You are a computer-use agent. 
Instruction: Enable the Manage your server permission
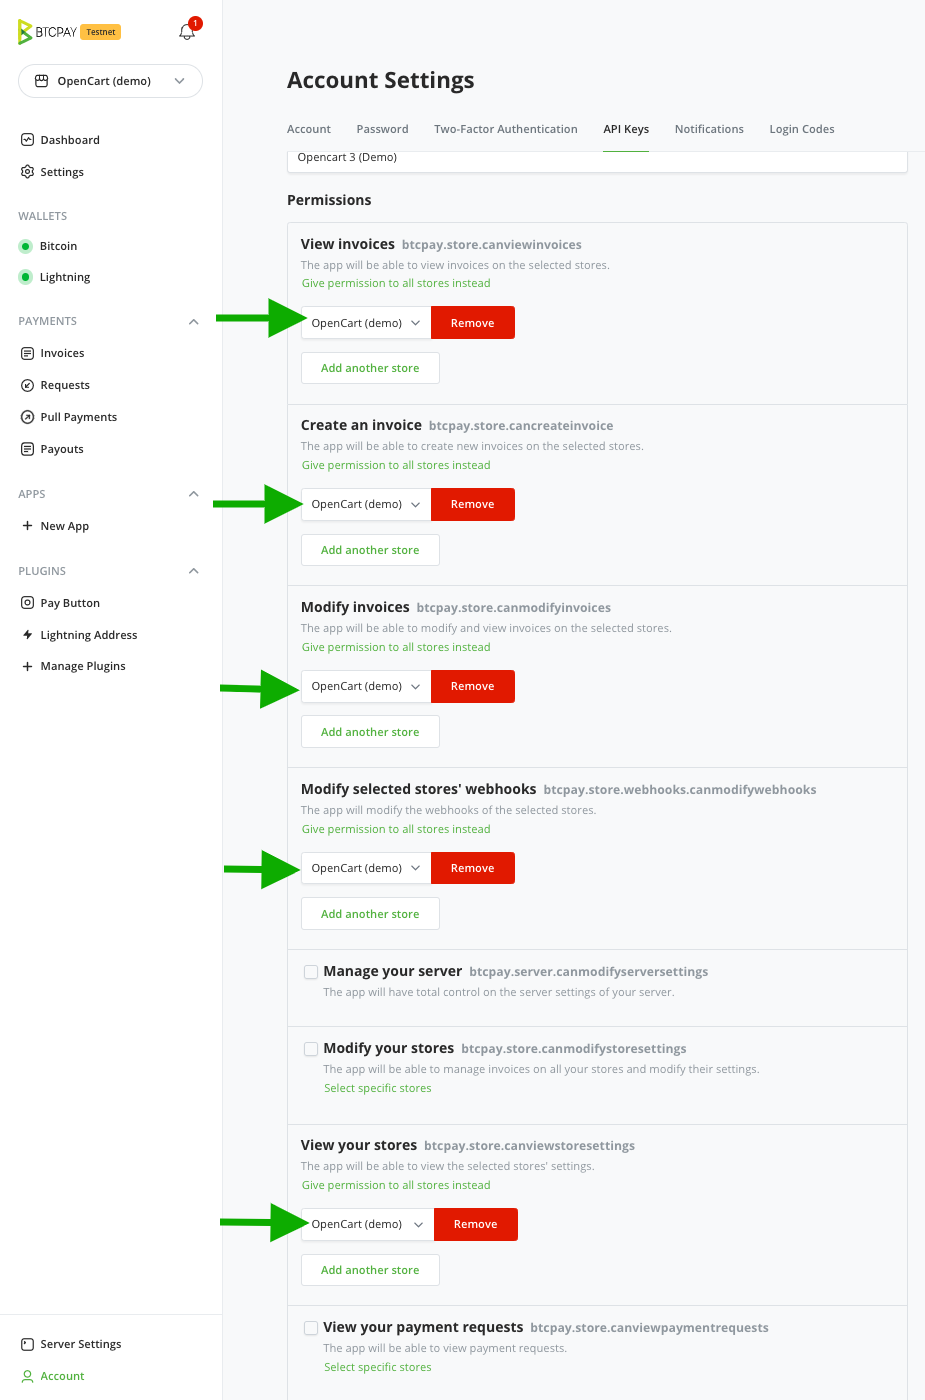tap(311, 971)
